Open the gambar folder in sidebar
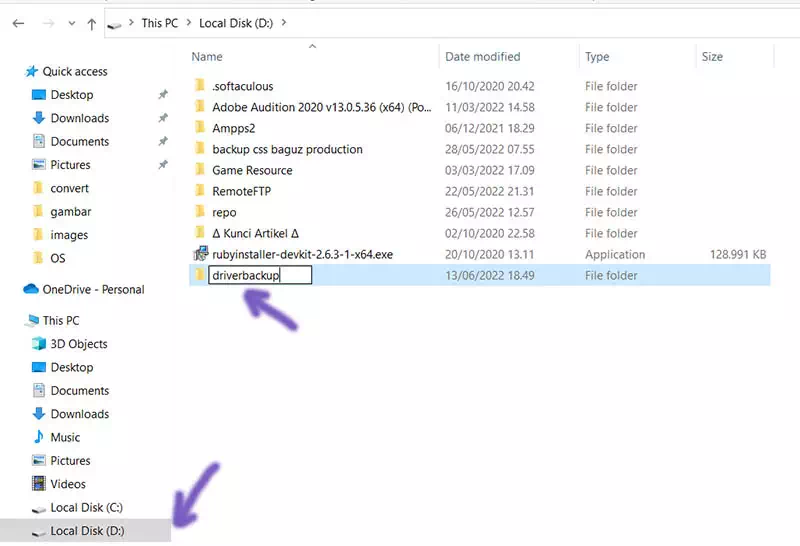This screenshot has height=546, width=800. click(x=70, y=212)
